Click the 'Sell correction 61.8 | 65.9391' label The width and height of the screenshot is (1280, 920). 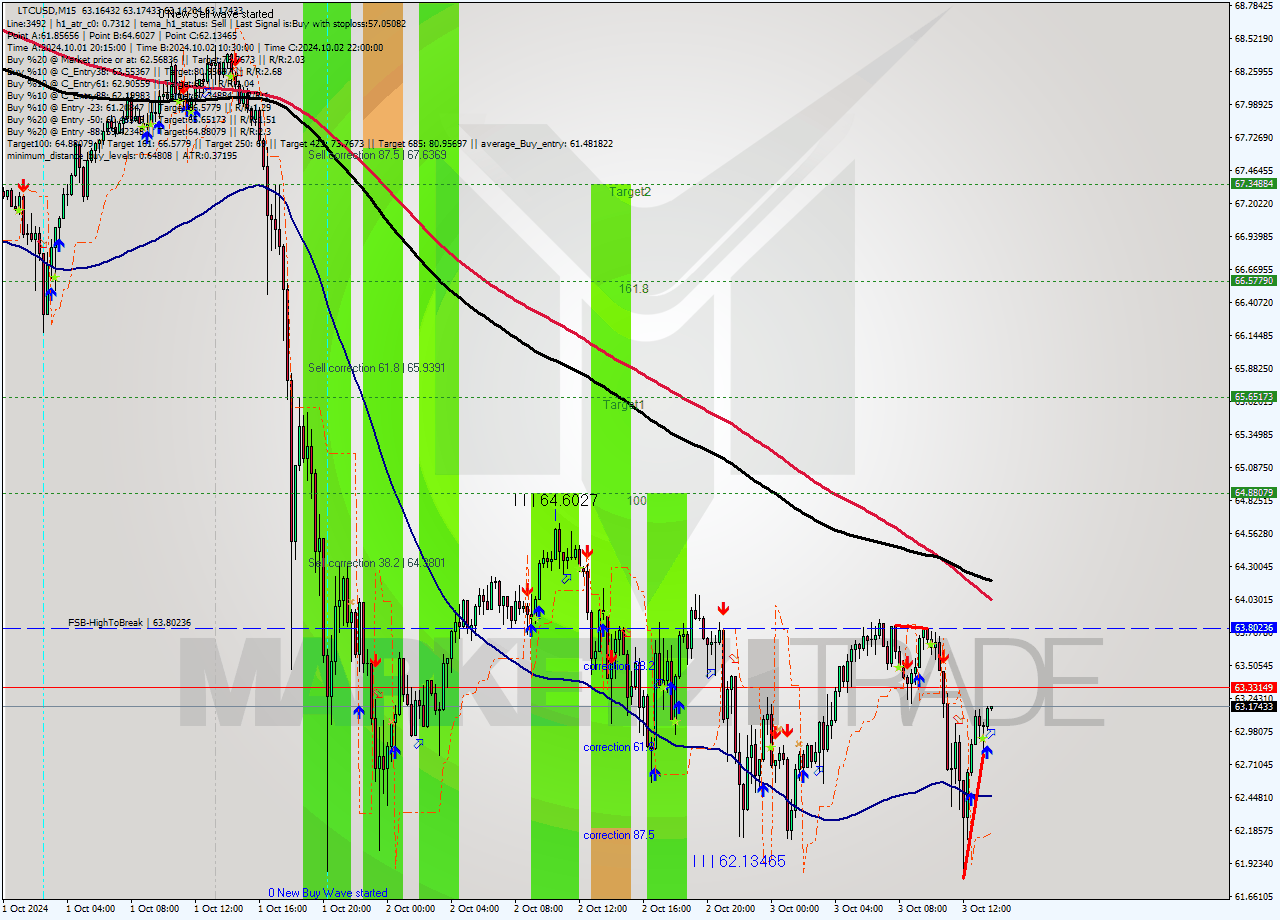[x=376, y=368]
